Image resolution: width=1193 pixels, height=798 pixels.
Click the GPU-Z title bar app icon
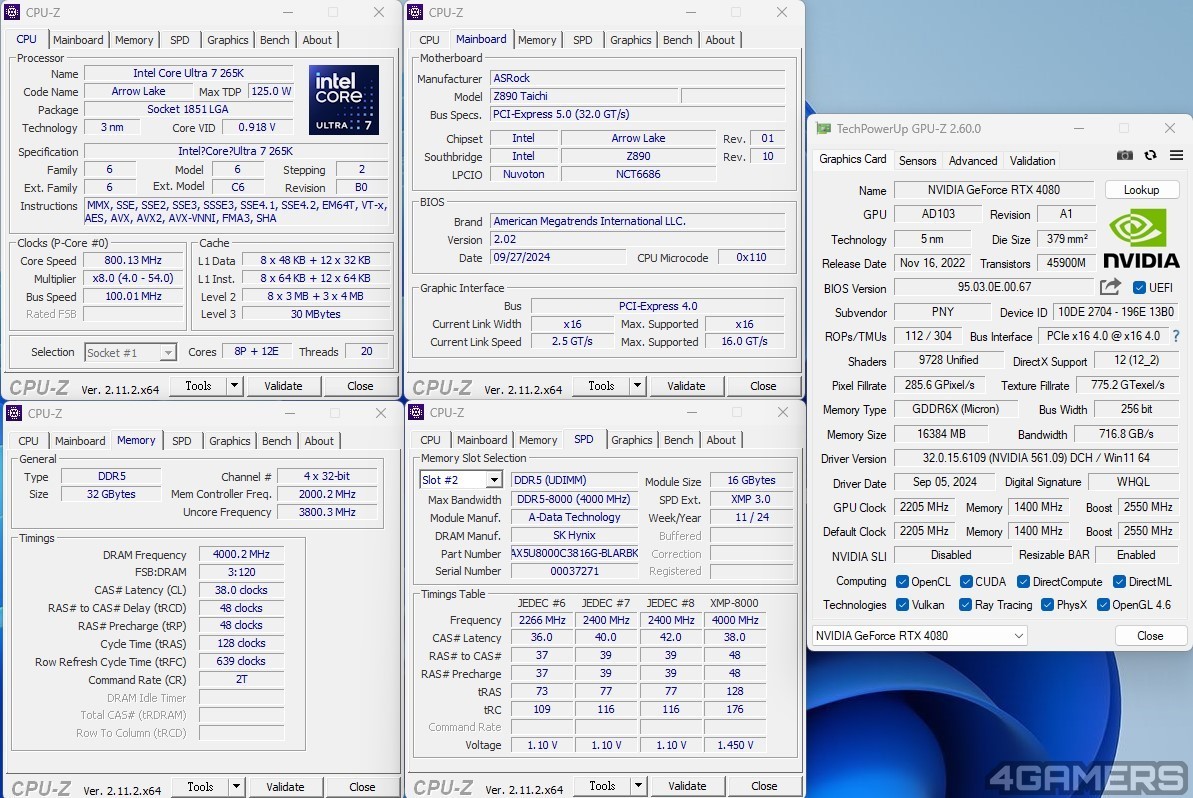pos(823,129)
